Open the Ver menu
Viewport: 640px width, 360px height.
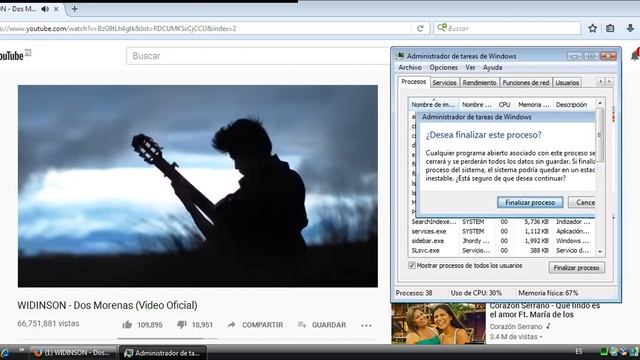click(470, 67)
